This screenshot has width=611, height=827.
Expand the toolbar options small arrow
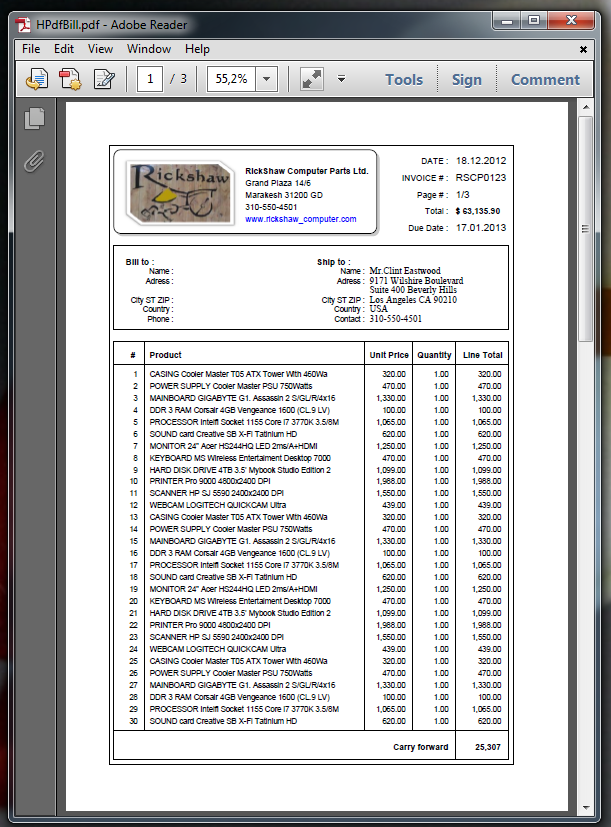point(341,79)
